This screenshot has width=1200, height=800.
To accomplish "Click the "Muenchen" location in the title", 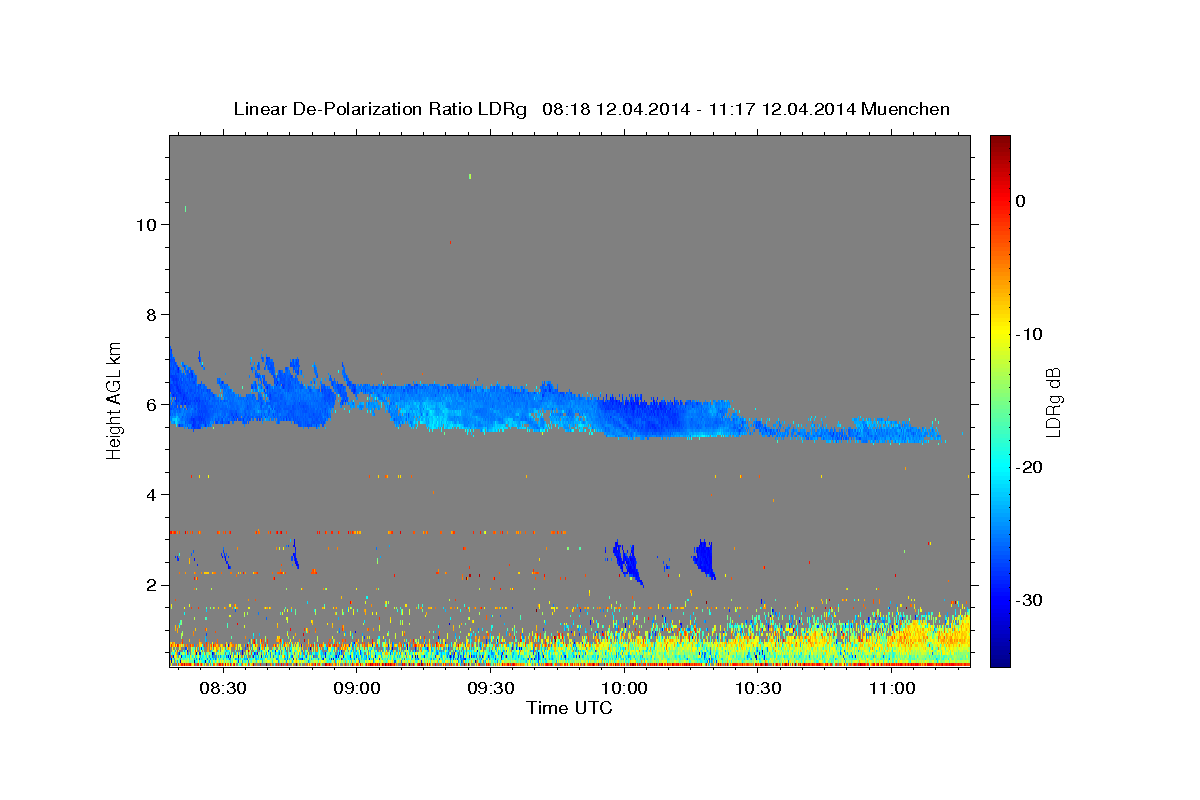I will tap(904, 109).
